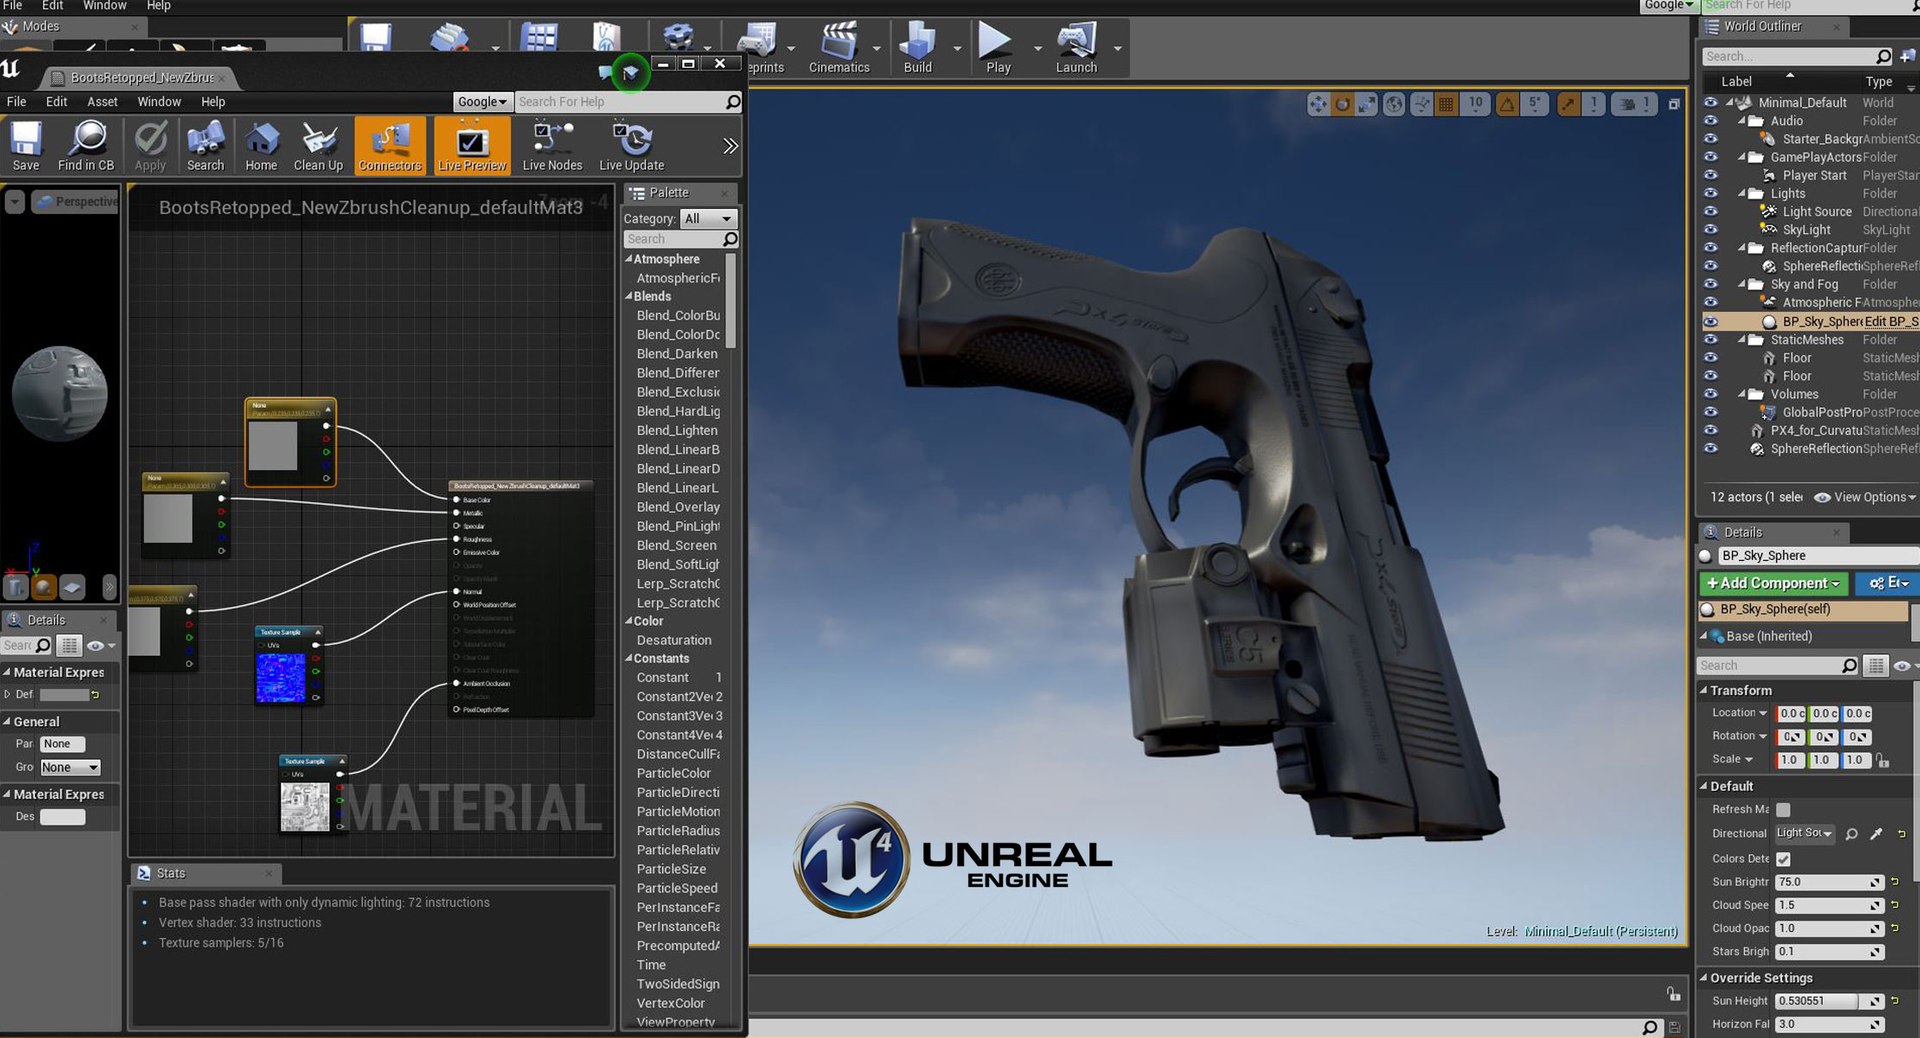Toggle the Scale lock icon
This screenshot has width=1920, height=1038.
click(1882, 760)
